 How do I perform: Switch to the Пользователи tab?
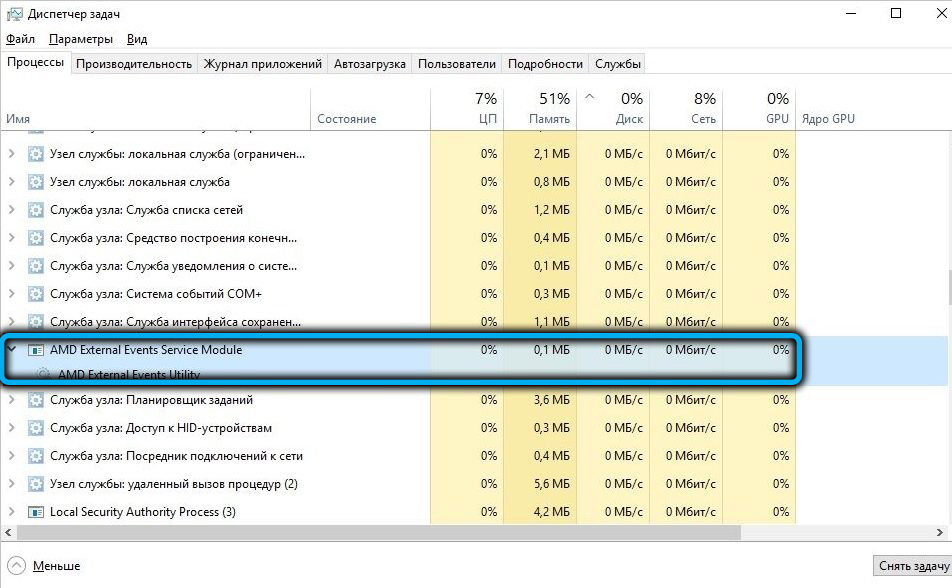[457, 64]
